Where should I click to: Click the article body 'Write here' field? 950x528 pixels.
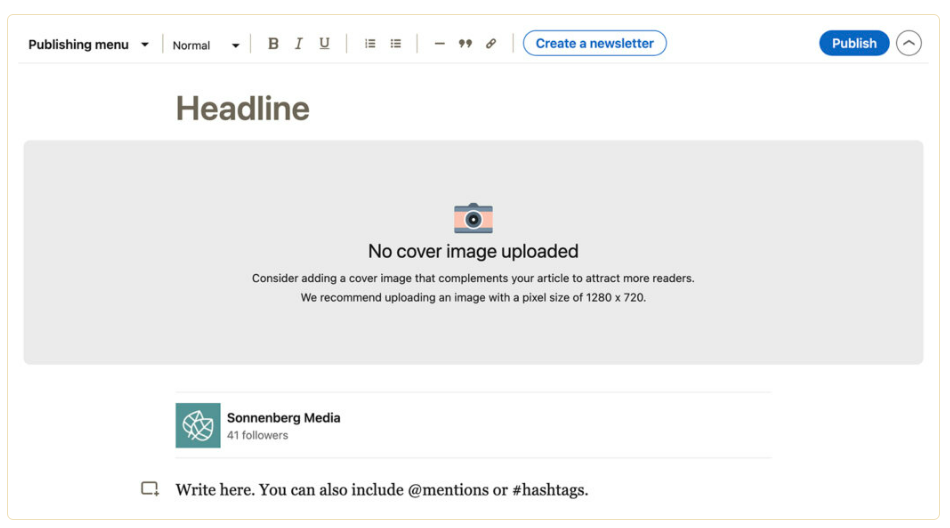[381, 490]
